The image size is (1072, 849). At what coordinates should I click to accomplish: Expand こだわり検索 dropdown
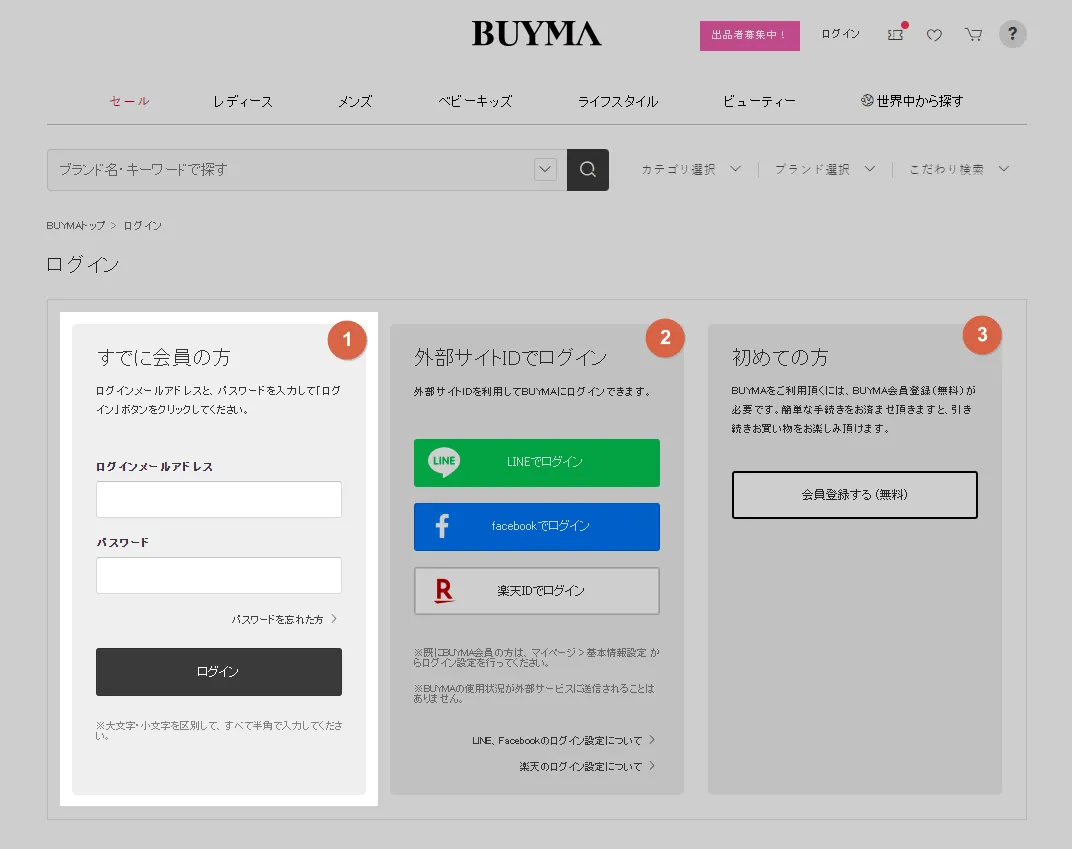click(959, 169)
